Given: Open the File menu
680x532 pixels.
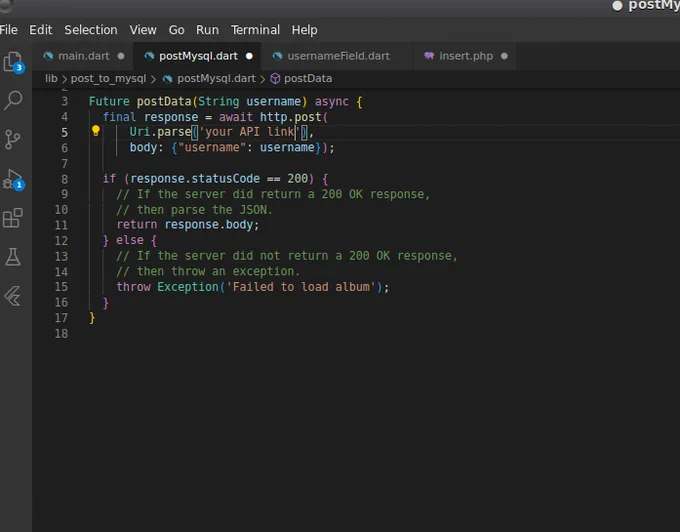Looking at the screenshot, I should click(x=9, y=30).
